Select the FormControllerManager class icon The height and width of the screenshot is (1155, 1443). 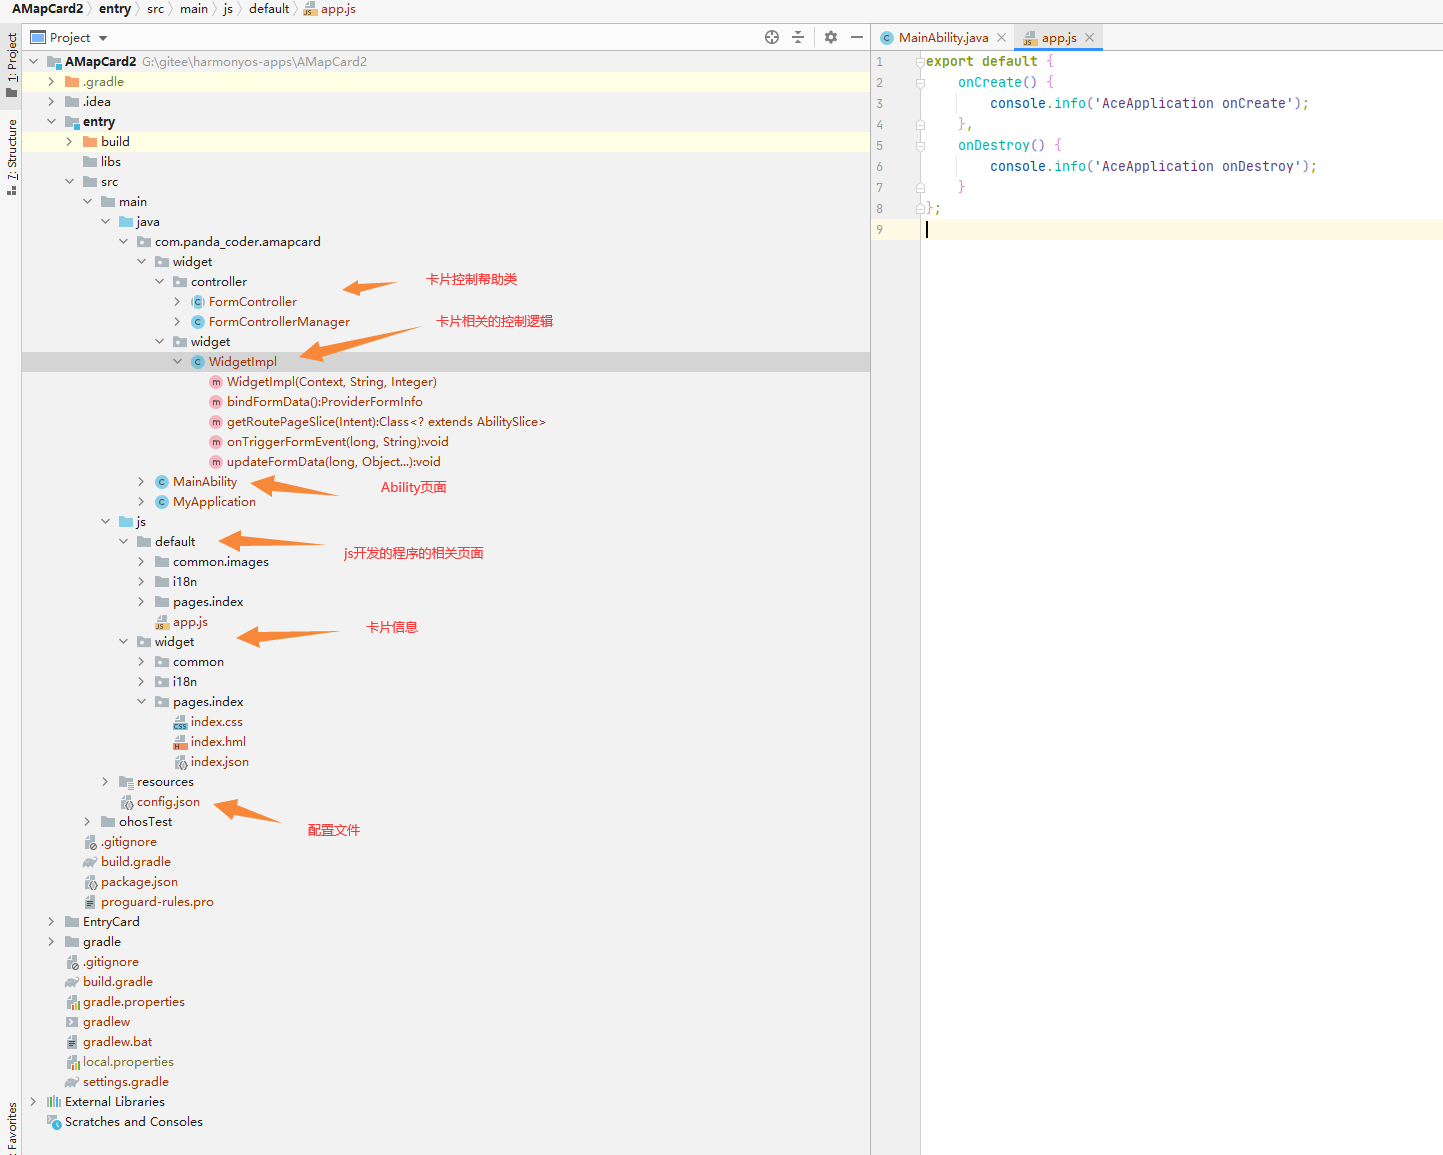coord(198,322)
